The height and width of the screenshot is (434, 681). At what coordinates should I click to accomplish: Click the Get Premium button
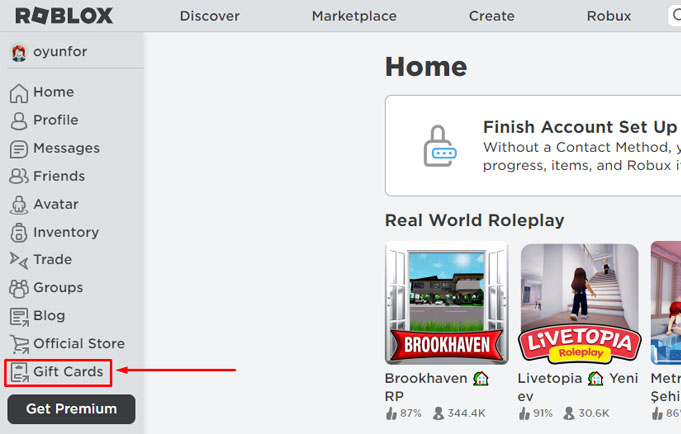(71, 409)
